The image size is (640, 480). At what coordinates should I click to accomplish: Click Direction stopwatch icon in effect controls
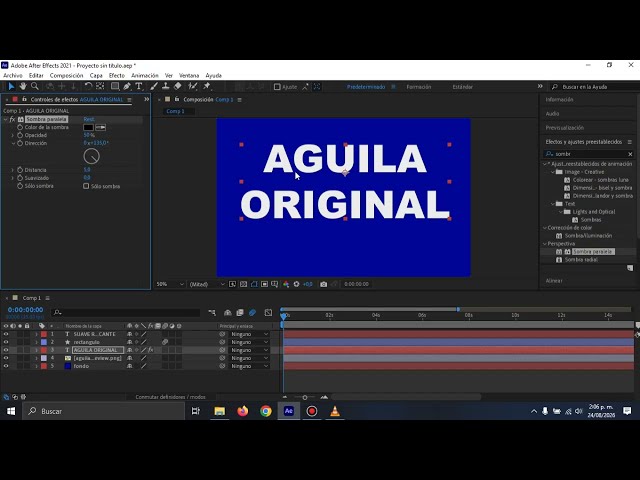point(20,143)
